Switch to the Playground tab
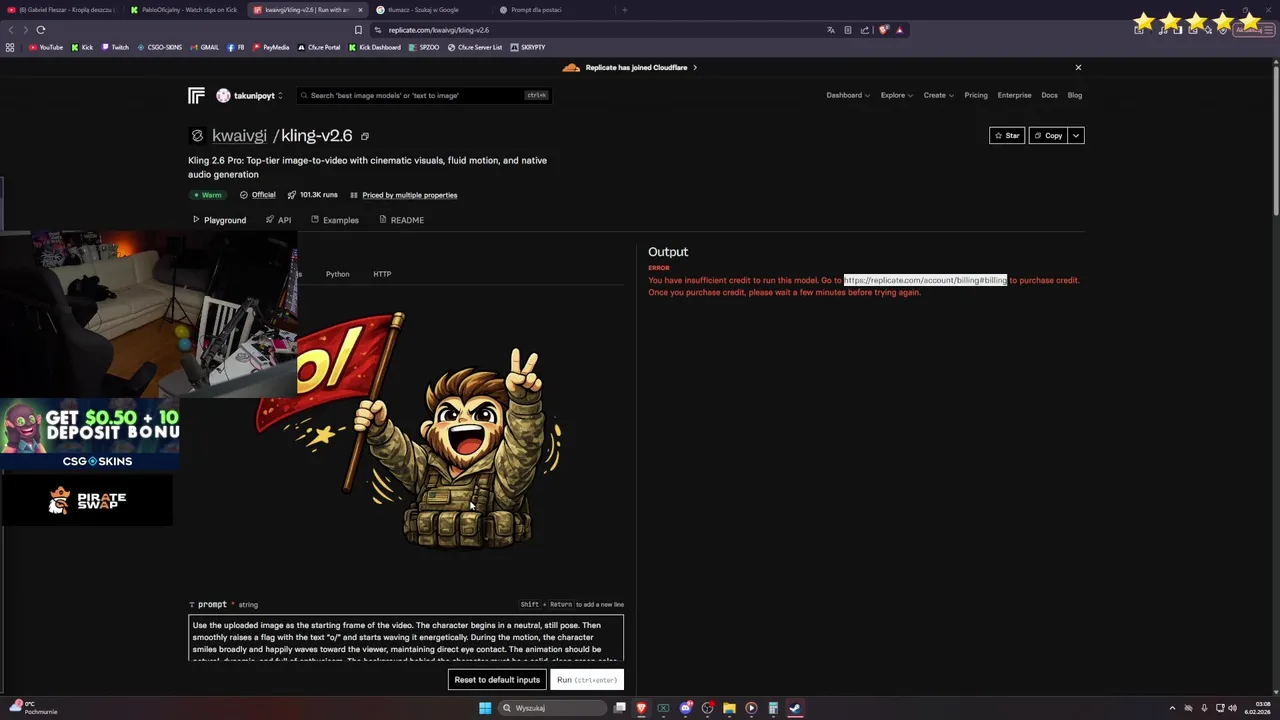Screen dimensions: 1280x720 click(219, 220)
